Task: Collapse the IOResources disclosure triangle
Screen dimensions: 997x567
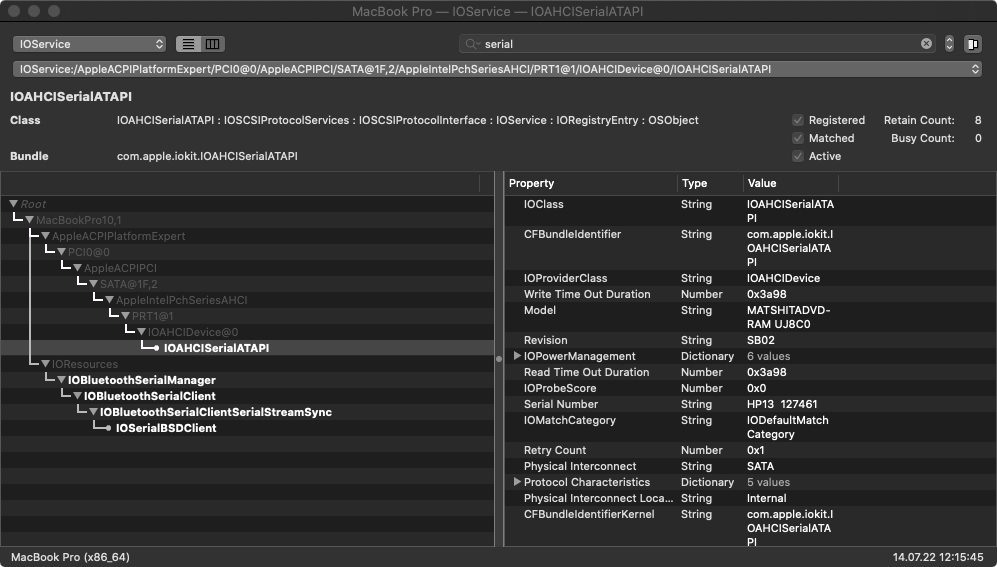Action: (45, 364)
